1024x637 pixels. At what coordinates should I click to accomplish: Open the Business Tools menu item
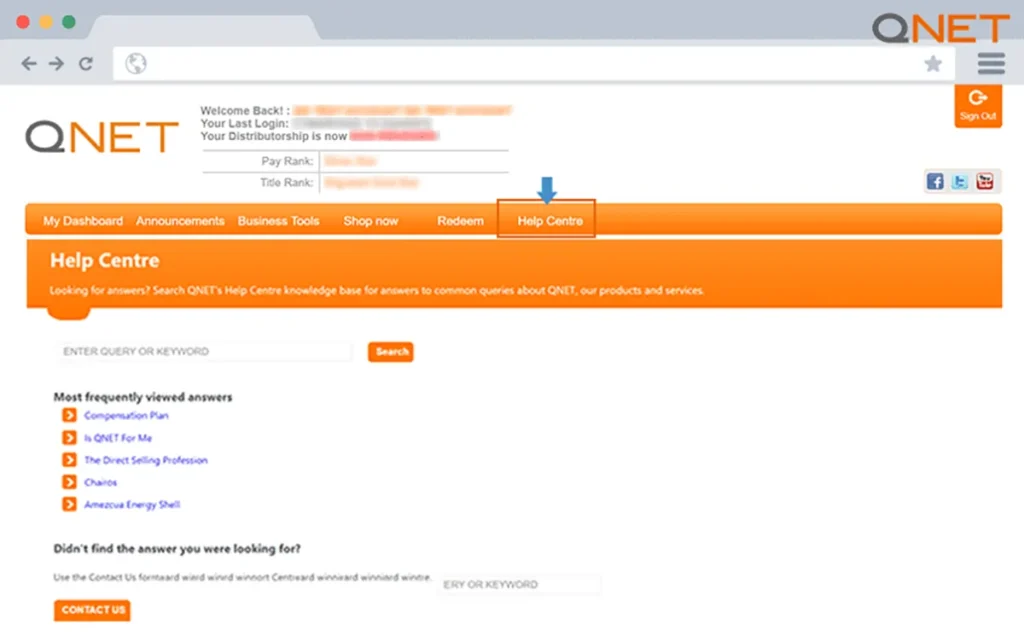(x=278, y=221)
